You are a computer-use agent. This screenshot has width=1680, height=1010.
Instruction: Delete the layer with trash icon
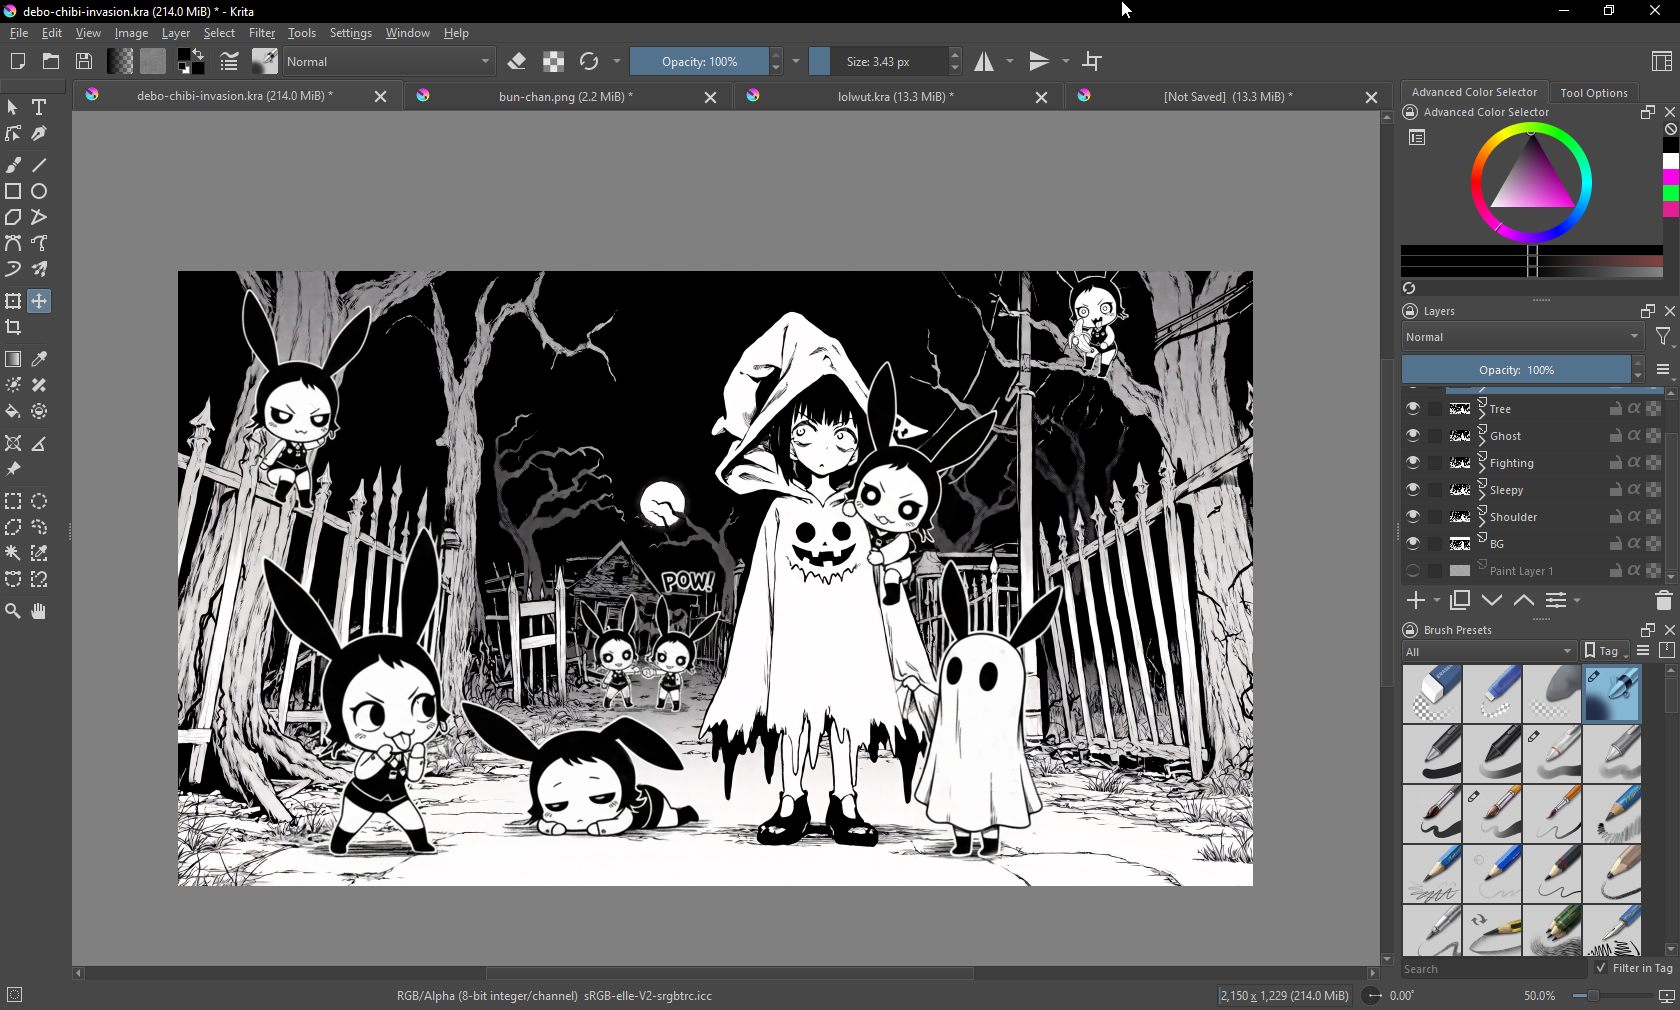coord(1663,600)
